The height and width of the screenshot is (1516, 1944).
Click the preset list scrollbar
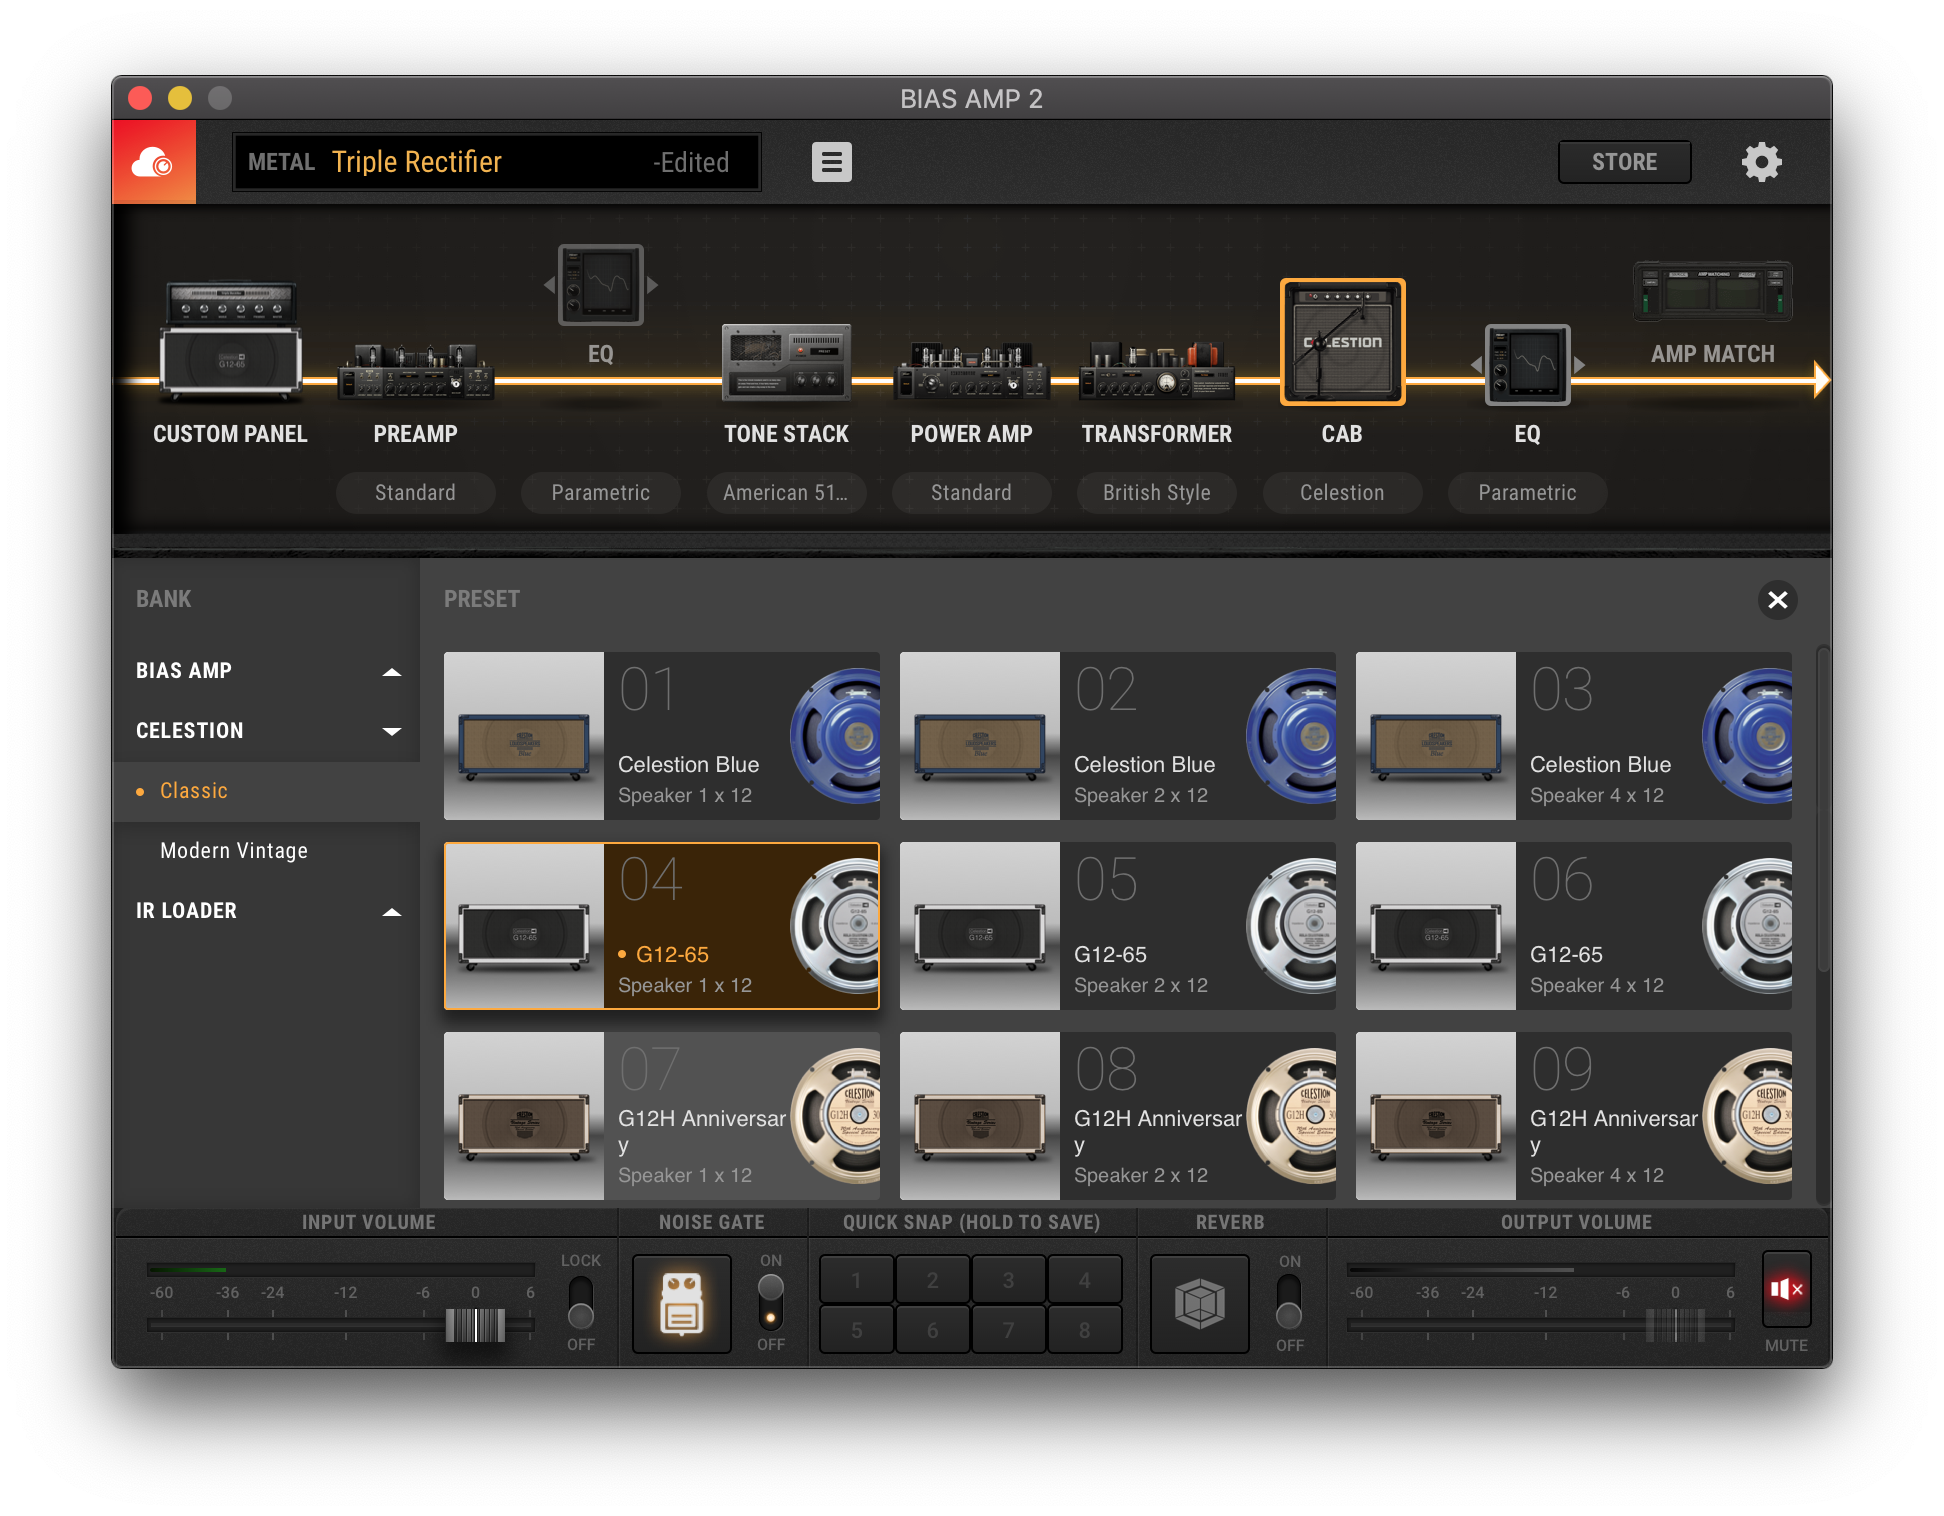tap(1822, 810)
